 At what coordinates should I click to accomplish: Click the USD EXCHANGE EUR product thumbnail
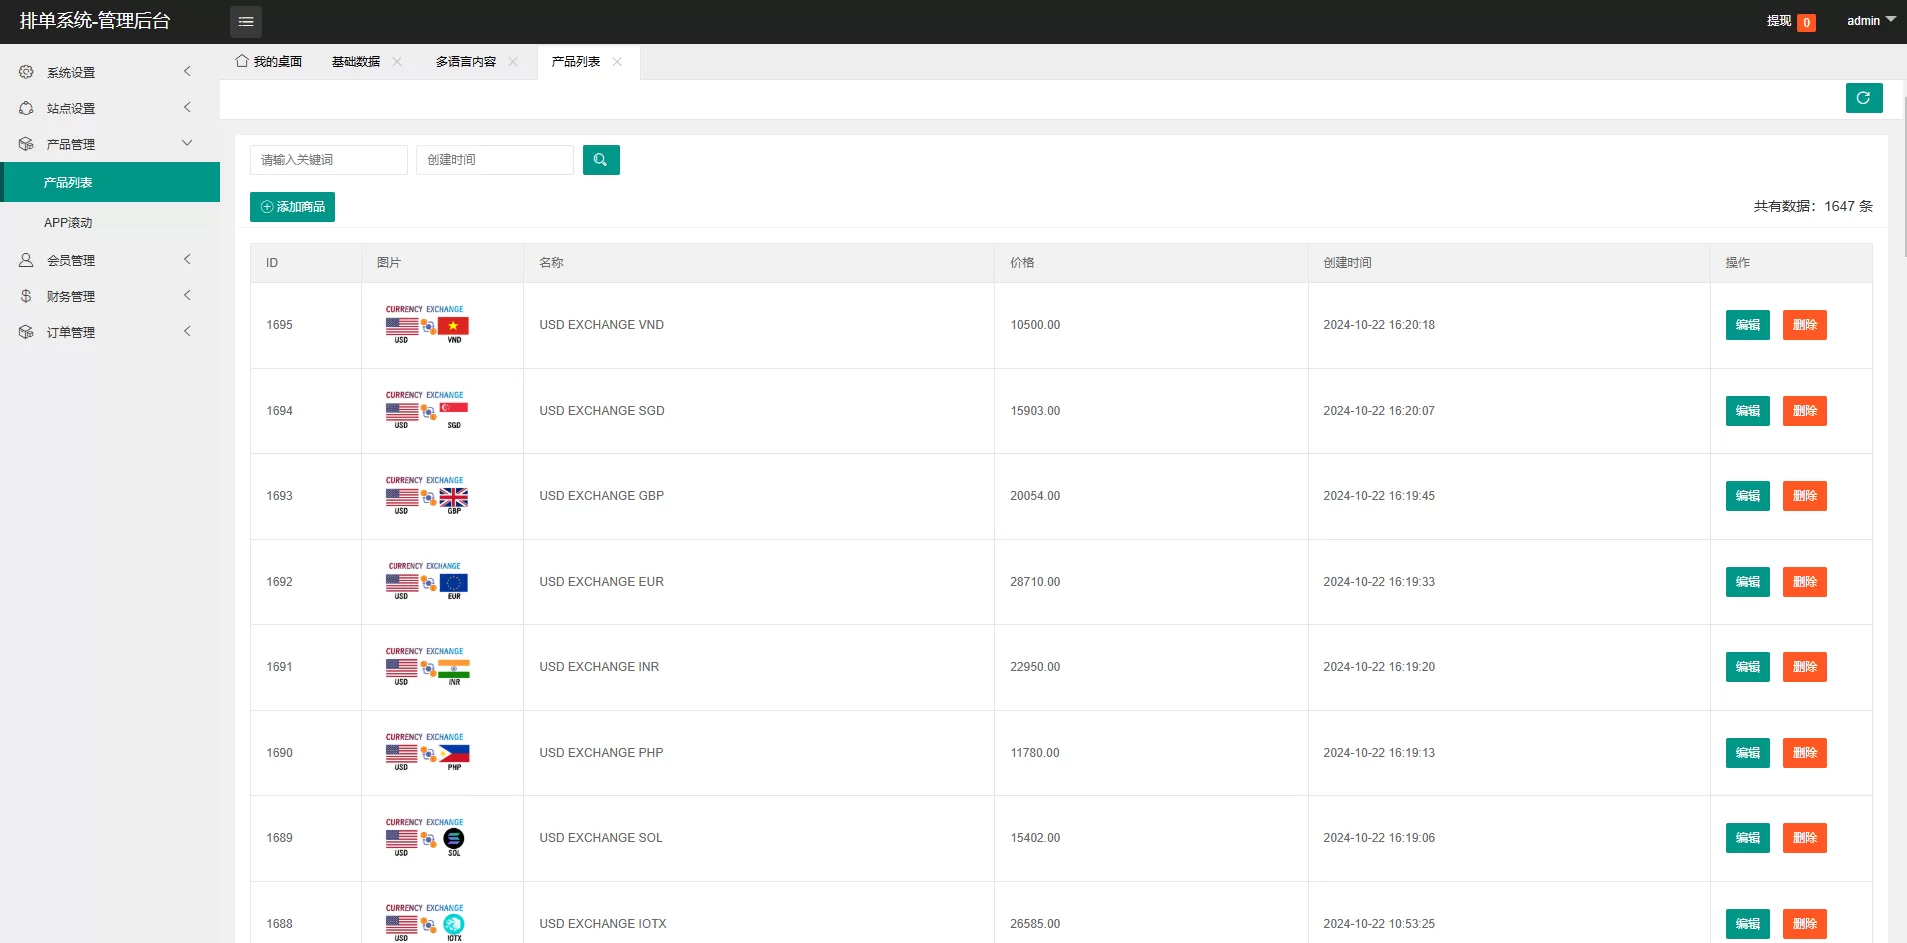(427, 581)
